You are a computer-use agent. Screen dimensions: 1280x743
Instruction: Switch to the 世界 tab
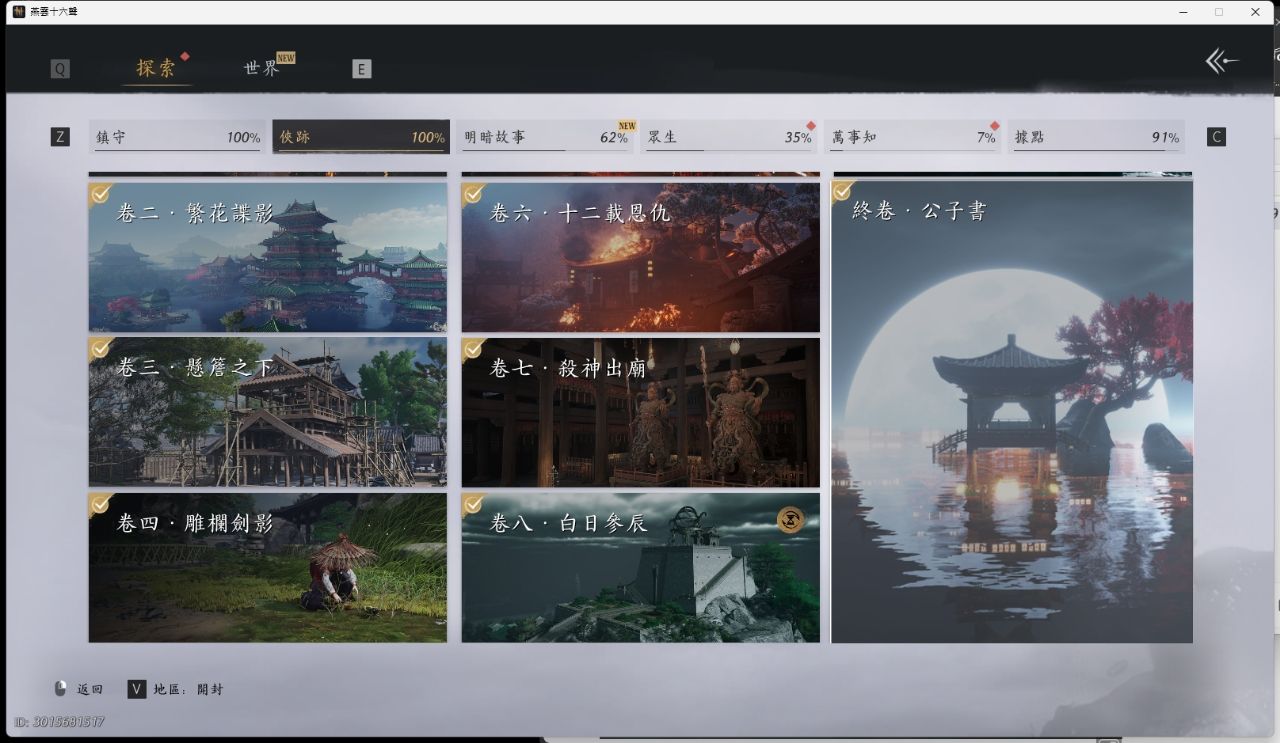coord(262,68)
